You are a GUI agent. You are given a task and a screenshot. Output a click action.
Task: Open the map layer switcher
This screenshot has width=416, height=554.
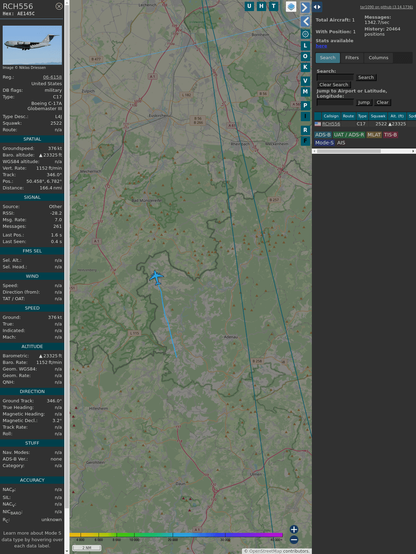(291, 7)
